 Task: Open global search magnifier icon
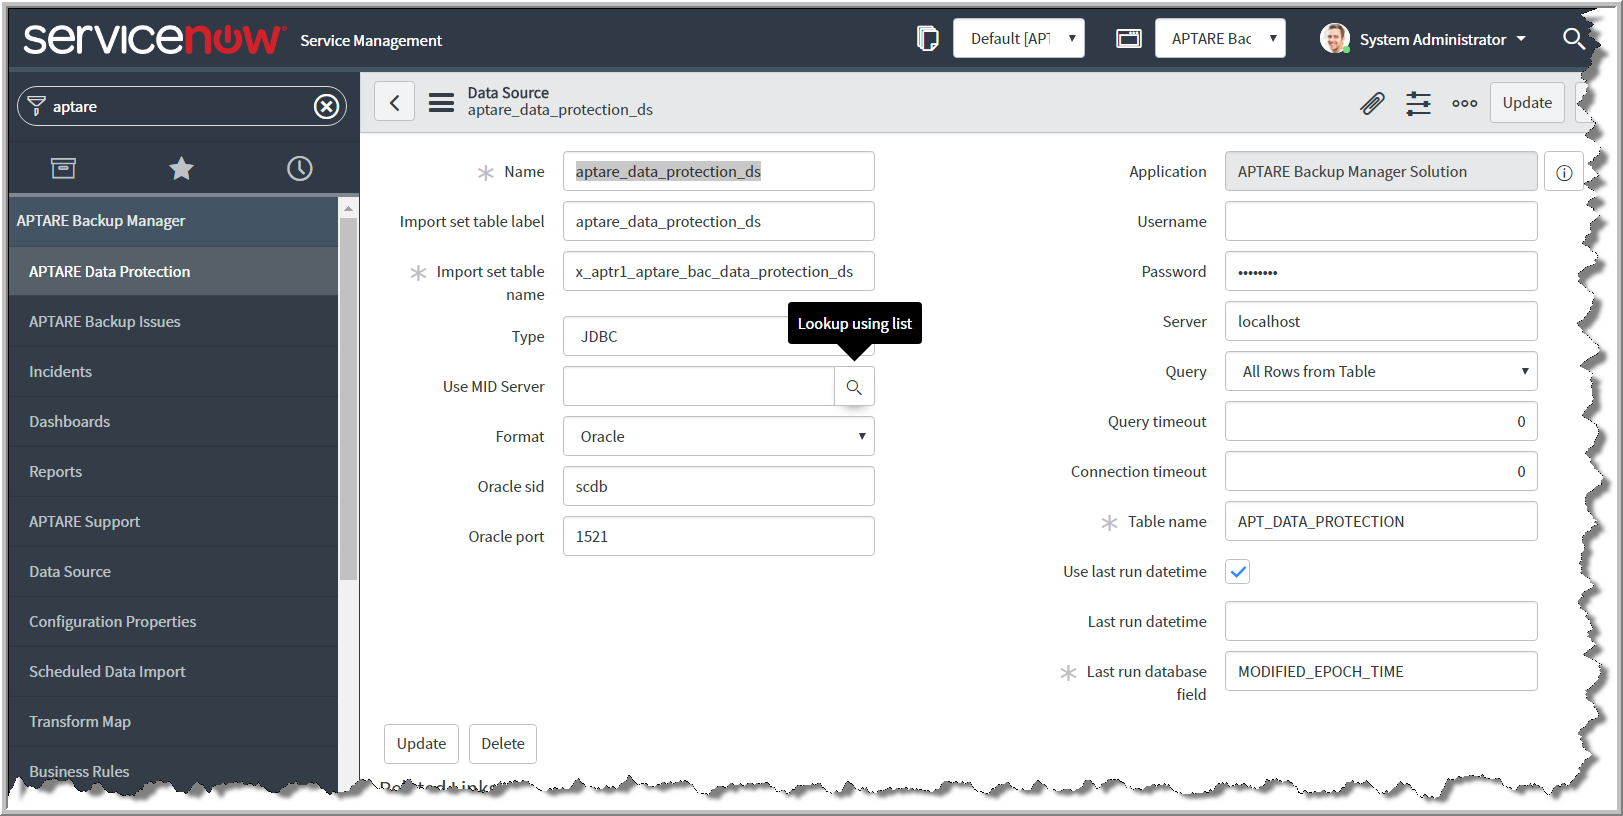(1573, 39)
